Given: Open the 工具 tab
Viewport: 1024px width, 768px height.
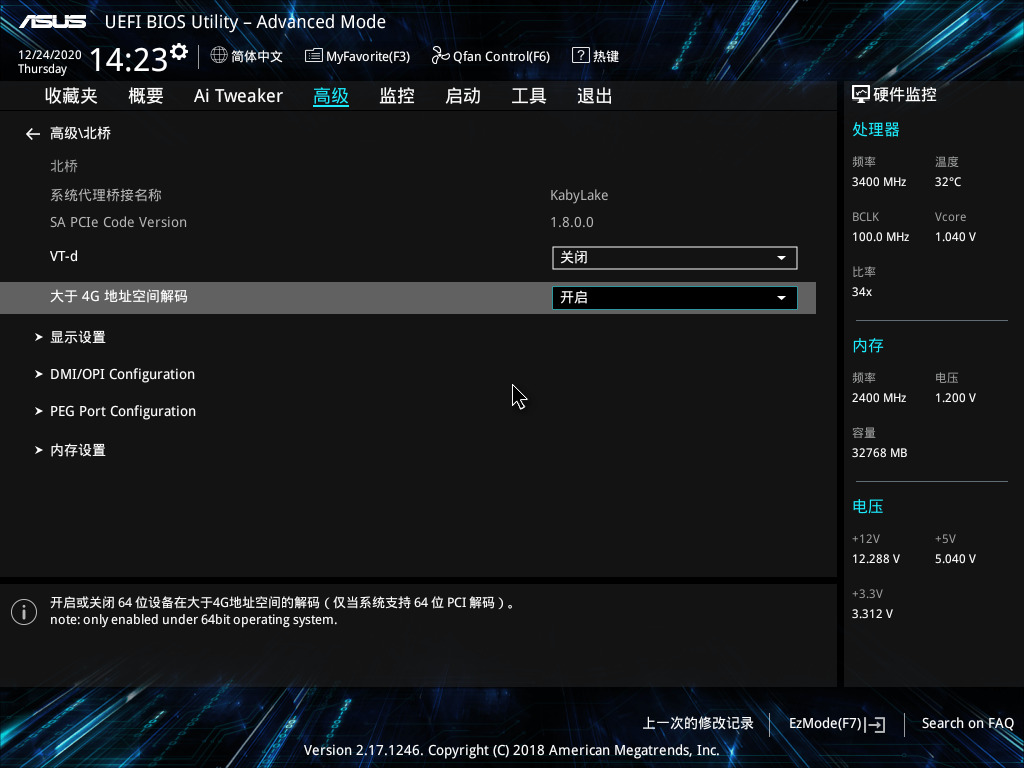Looking at the screenshot, I should pos(529,96).
